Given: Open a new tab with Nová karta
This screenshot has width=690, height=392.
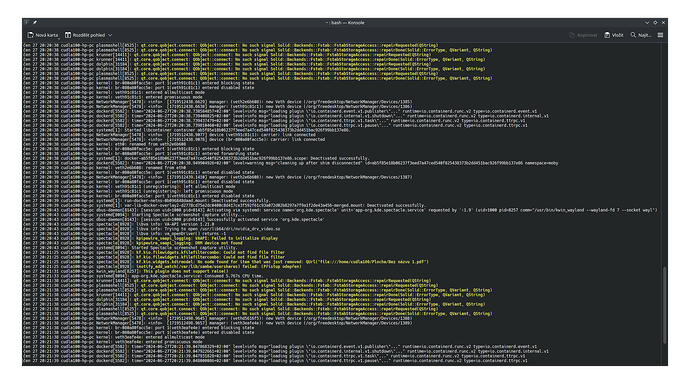Looking at the screenshot, I should click(43, 35).
